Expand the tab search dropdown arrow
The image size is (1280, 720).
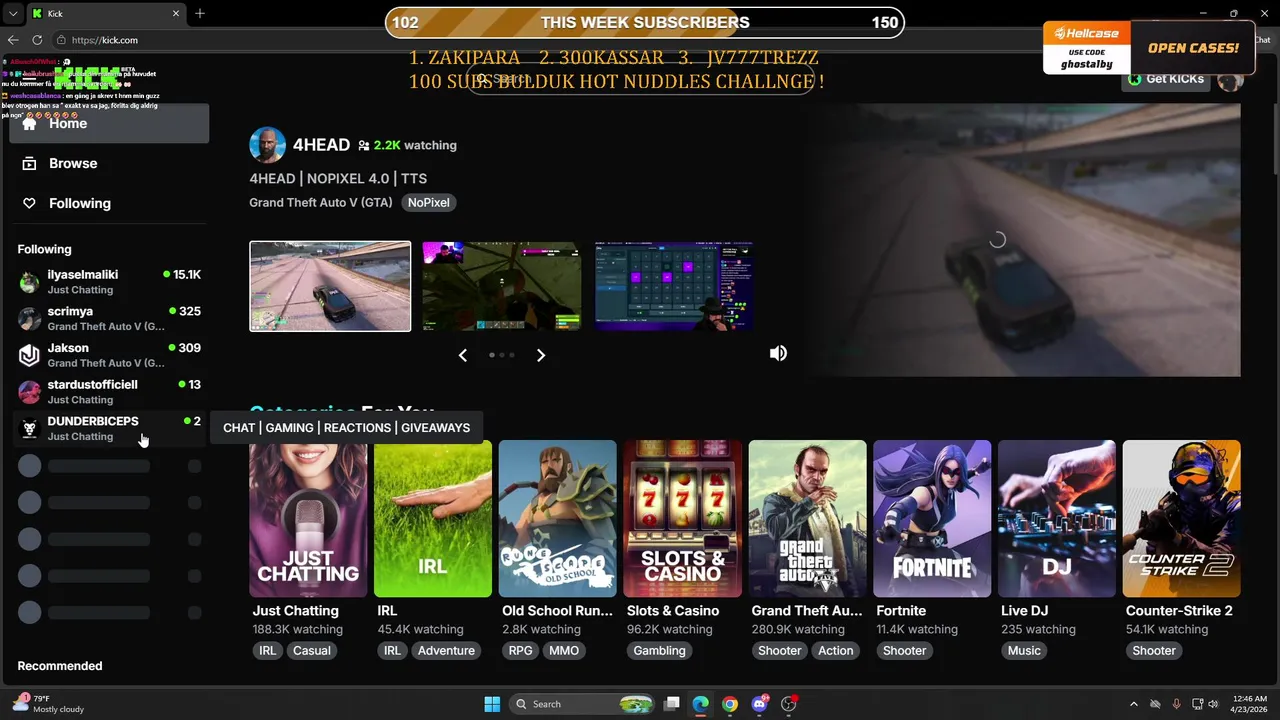[x=12, y=13]
